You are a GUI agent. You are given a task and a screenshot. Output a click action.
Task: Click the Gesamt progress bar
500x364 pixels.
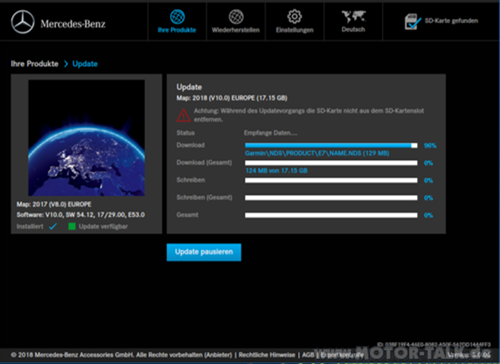(331, 215)
